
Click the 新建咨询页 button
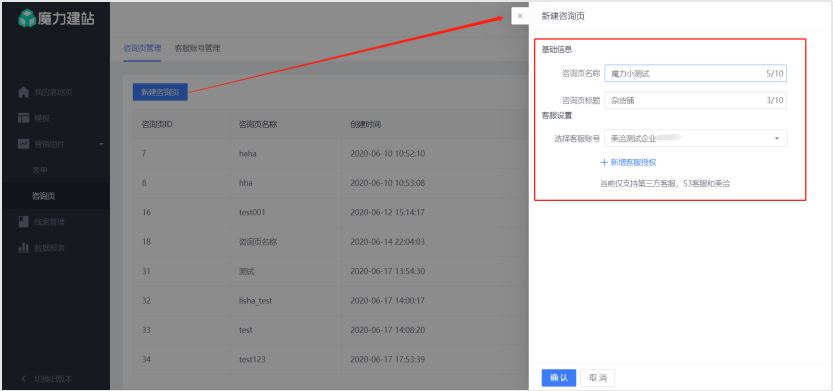160,92
